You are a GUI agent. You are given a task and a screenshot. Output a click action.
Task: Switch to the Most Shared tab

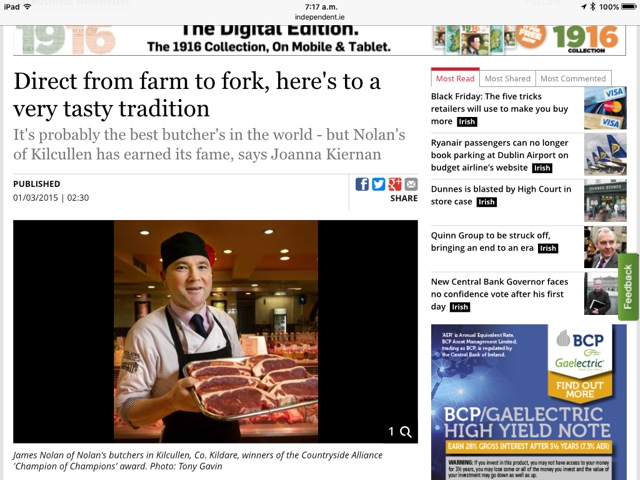(x=507, y=78)
